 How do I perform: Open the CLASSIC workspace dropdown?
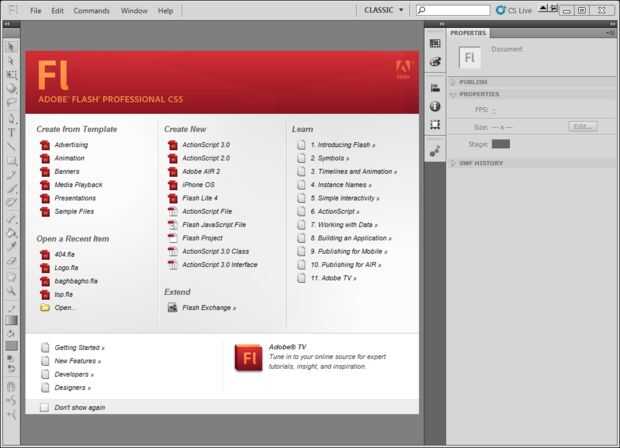[384, 10]
